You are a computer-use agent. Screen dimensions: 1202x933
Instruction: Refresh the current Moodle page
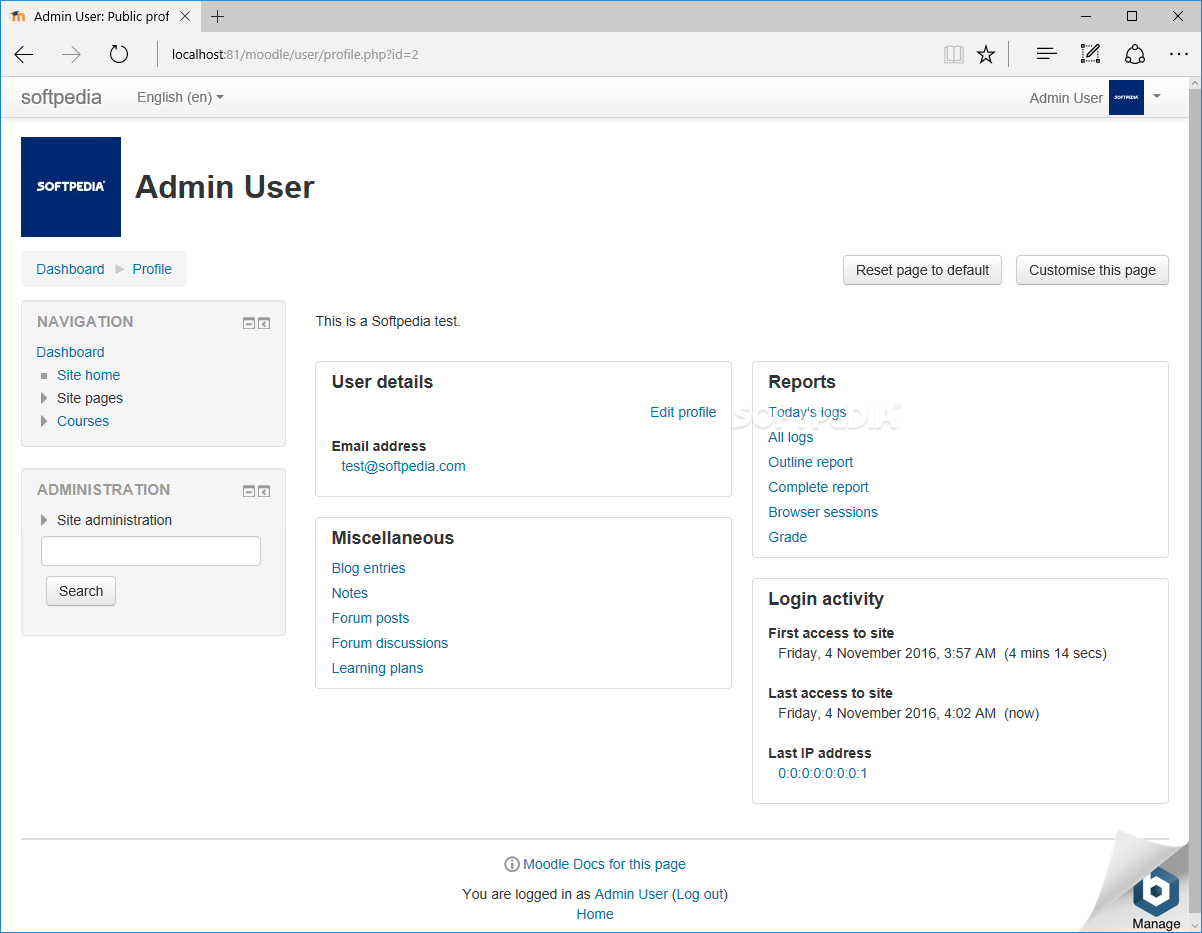click(x=119, y=54)
